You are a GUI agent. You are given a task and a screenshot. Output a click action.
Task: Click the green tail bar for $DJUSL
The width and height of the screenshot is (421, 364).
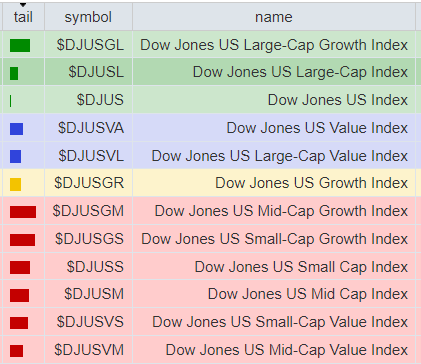pos(14,73)
